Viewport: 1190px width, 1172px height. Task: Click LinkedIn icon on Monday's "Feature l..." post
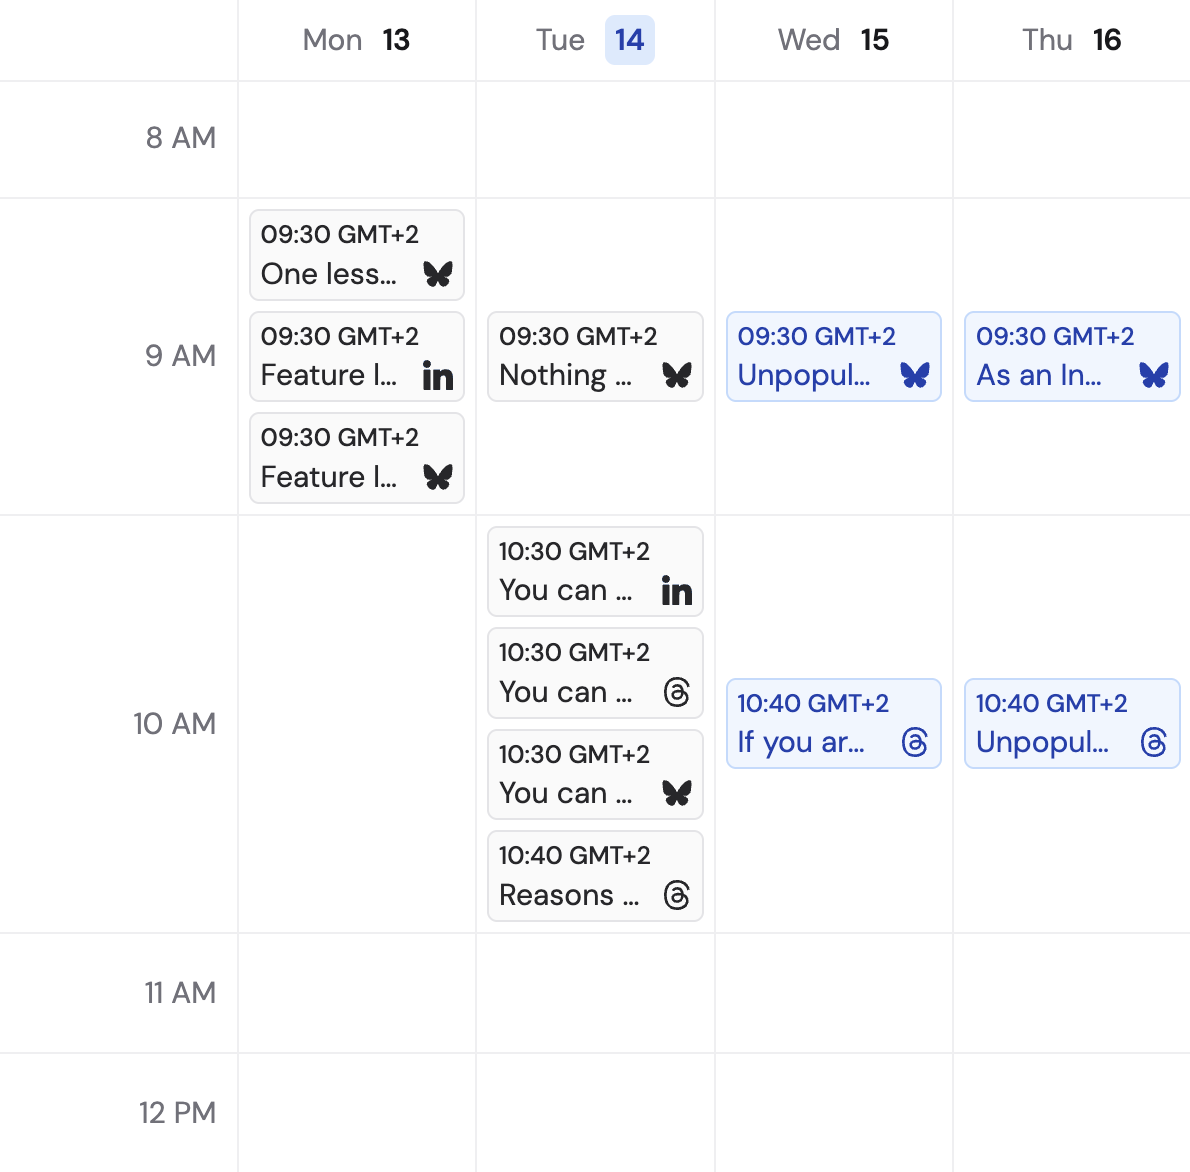438,376
